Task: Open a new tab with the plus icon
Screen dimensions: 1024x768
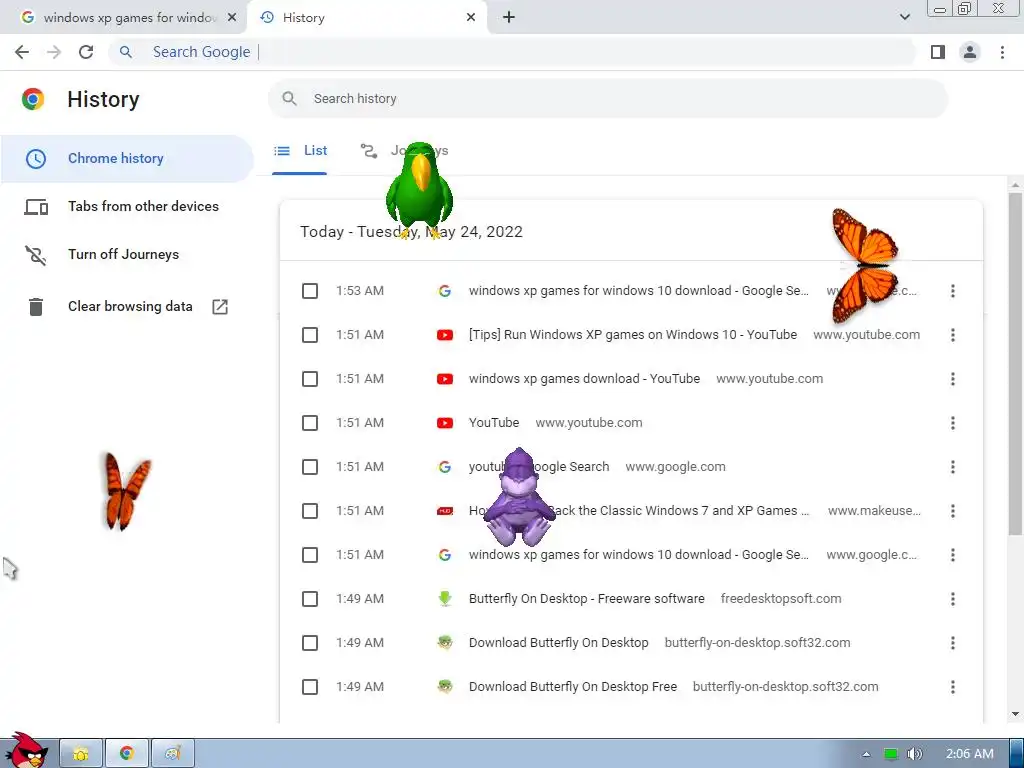Action: [509, 18]
